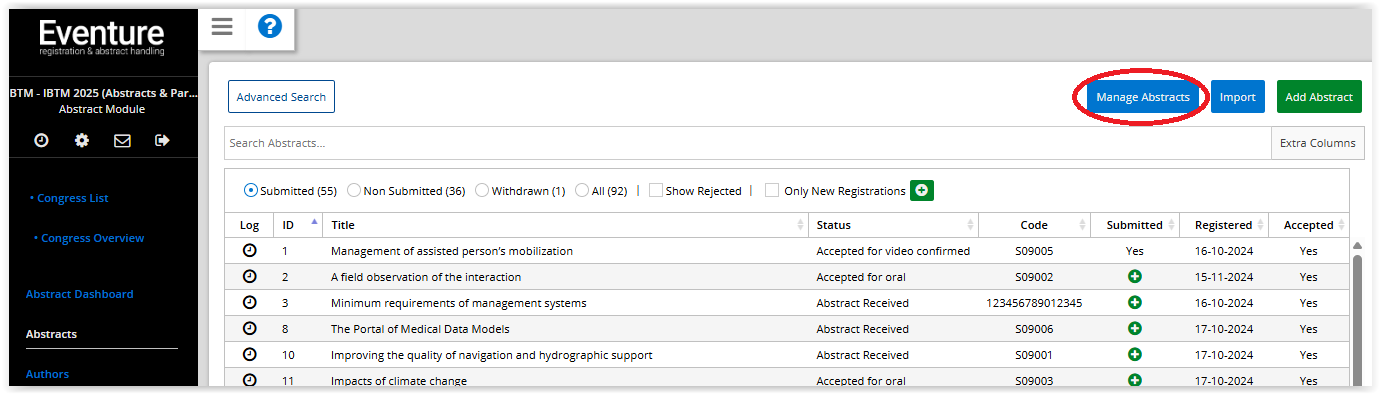The image size is (1380, 394).
Task: Click the green plus icon beside Only New Registrations
Action: coord(921,190)
